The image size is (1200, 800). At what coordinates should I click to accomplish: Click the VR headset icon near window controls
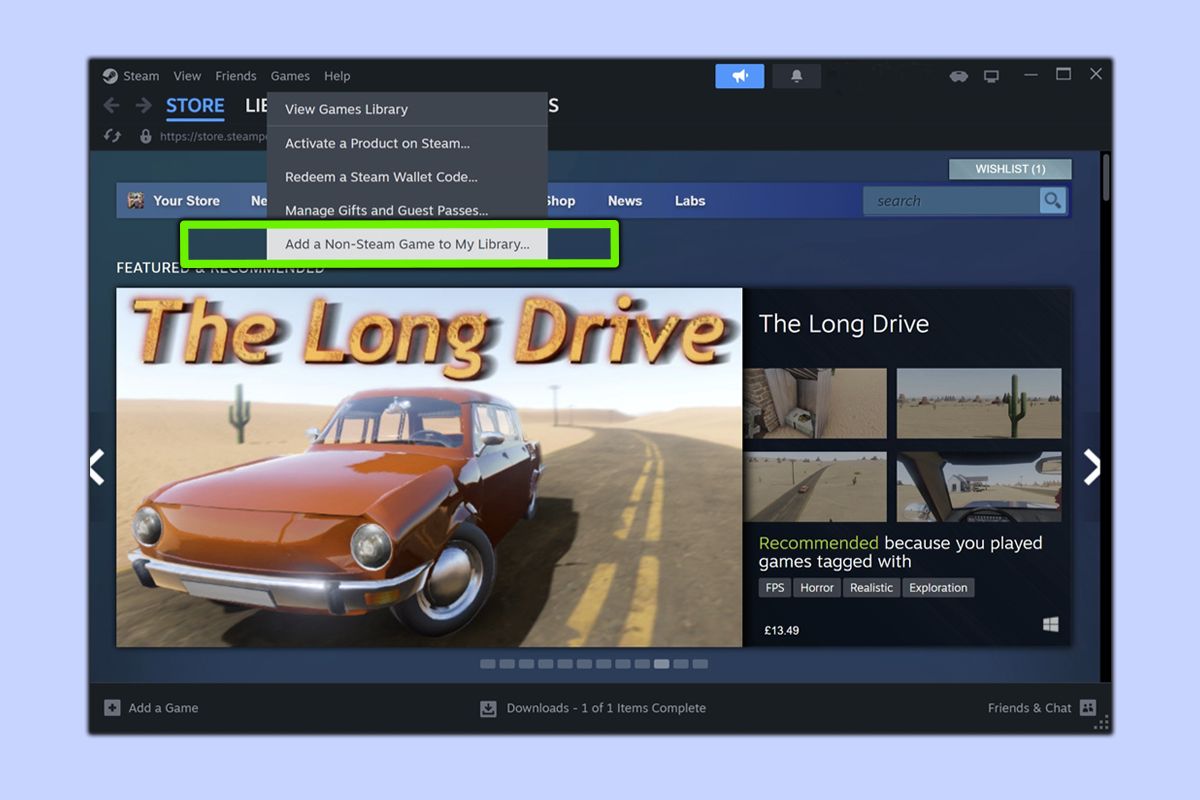(958, 75)
